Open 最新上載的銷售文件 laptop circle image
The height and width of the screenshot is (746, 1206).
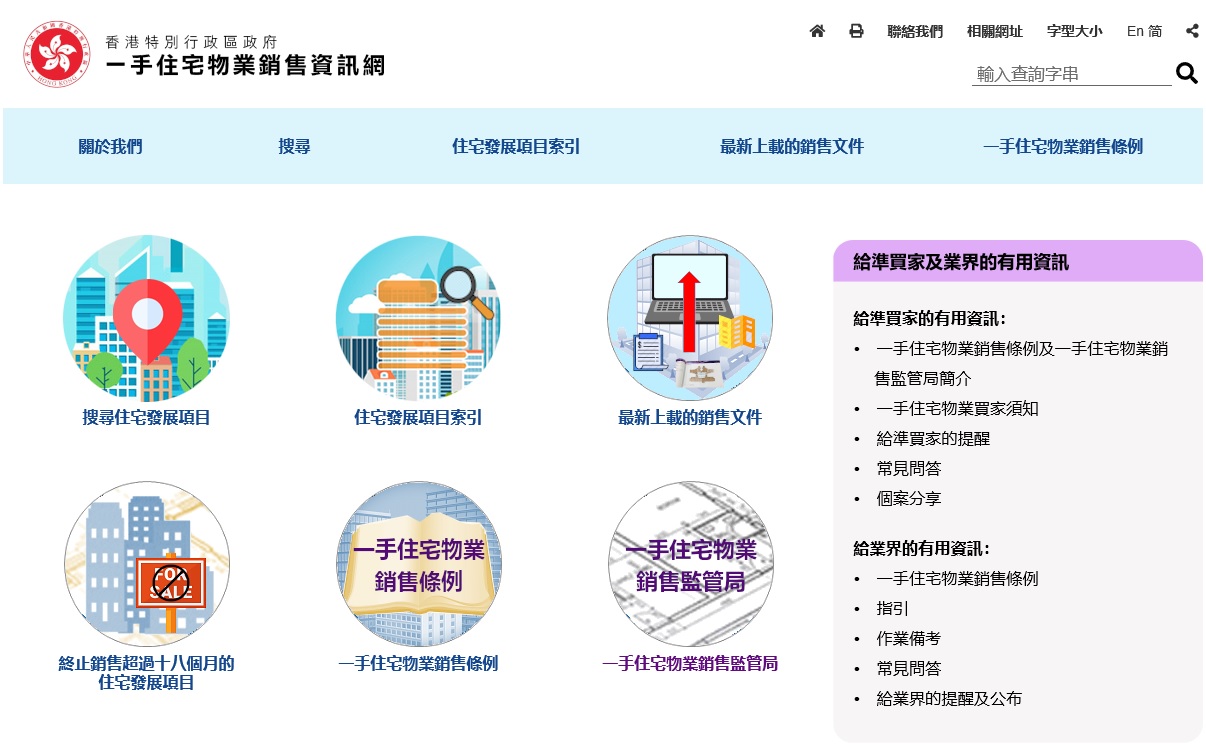[690, 318]
